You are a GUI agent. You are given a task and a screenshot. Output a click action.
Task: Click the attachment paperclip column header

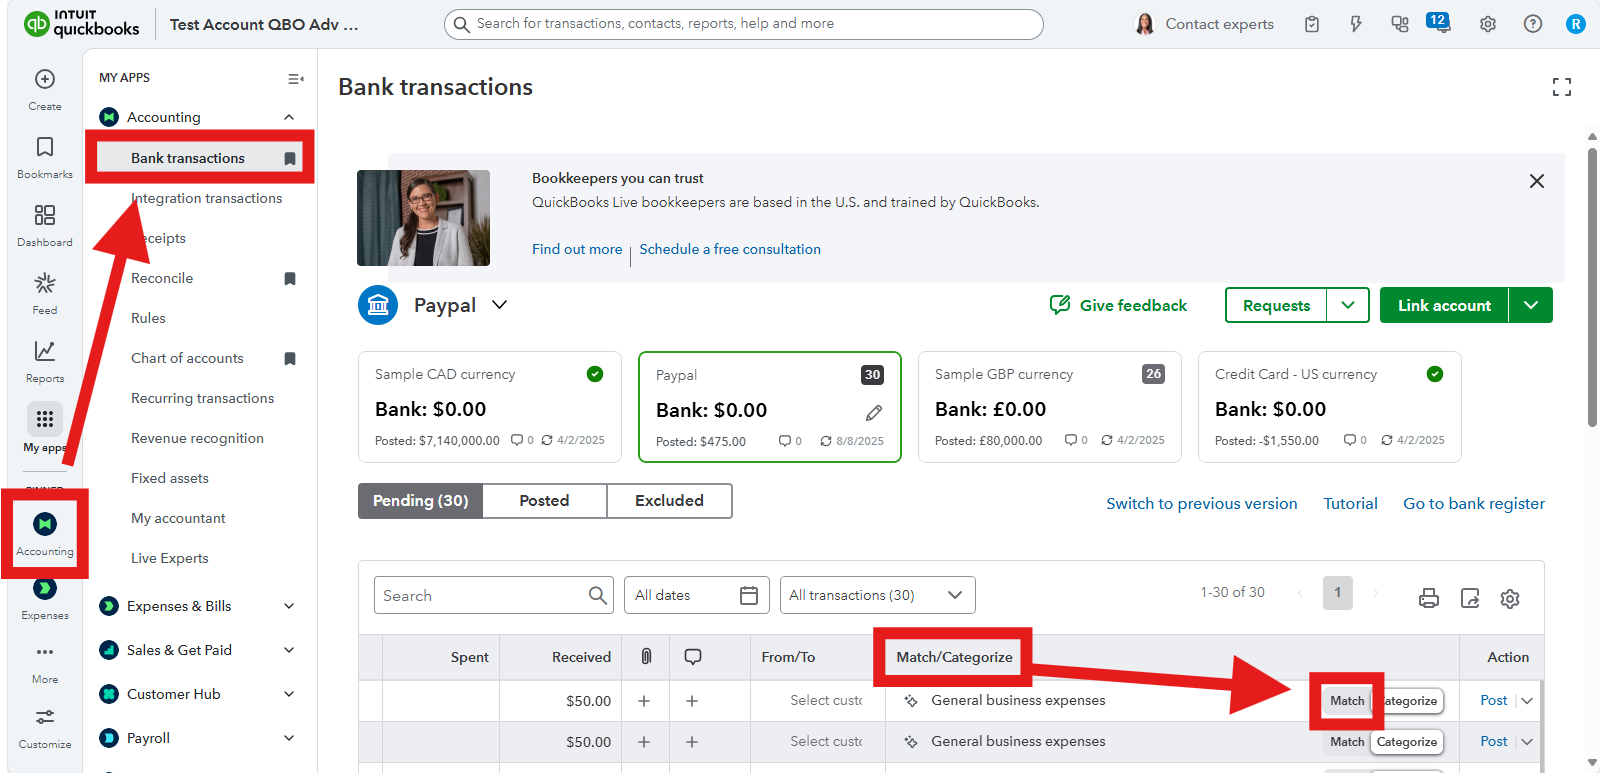click(x=646, y=657)
